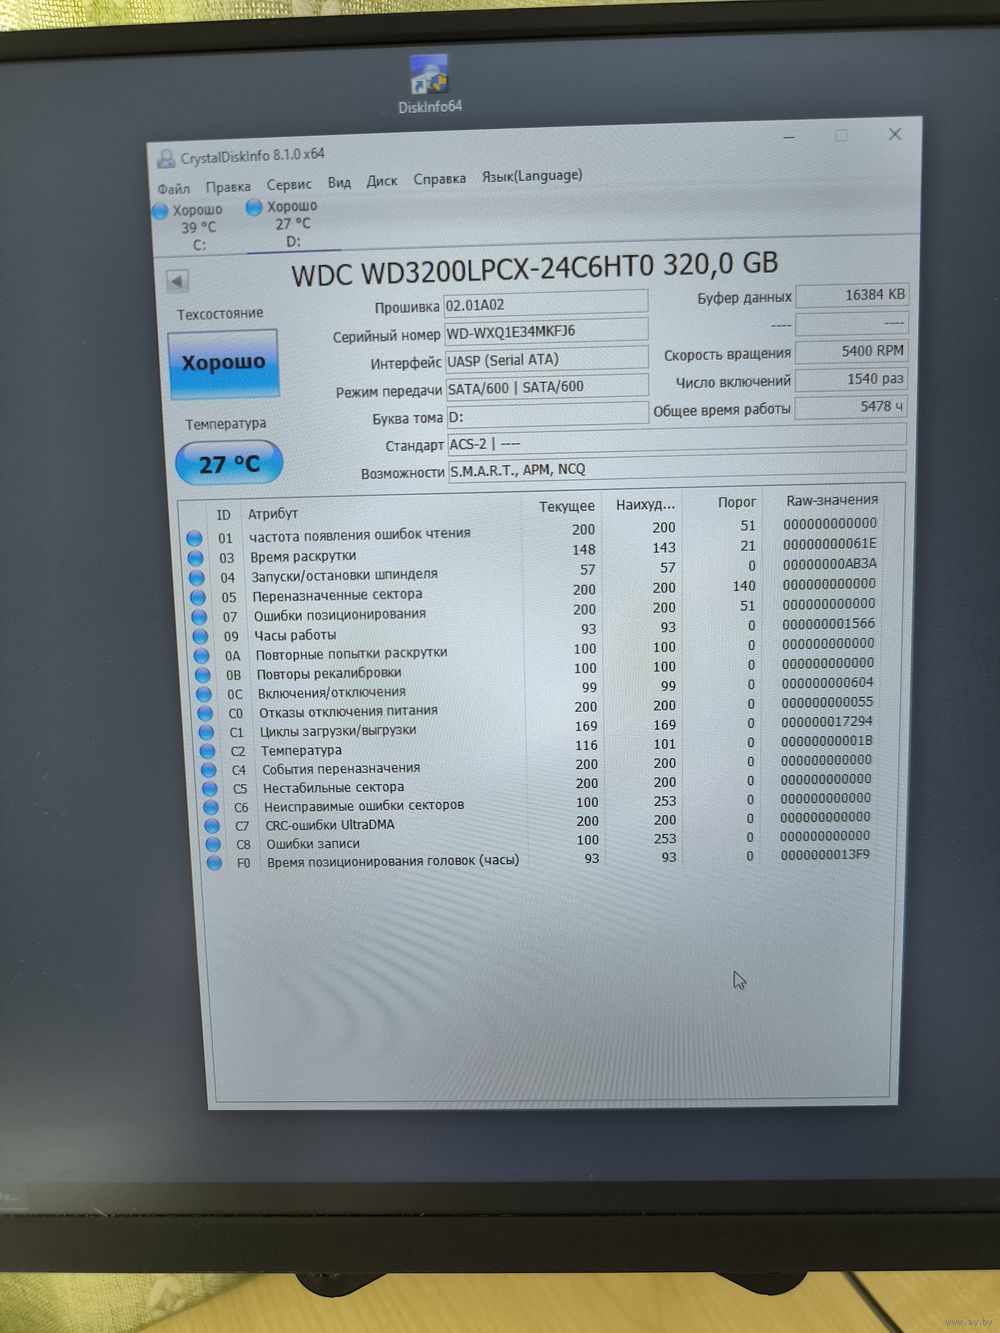Click status orb for attribute 01 read error rate
Screen dimensions: 1000x1333
point(194,538)
